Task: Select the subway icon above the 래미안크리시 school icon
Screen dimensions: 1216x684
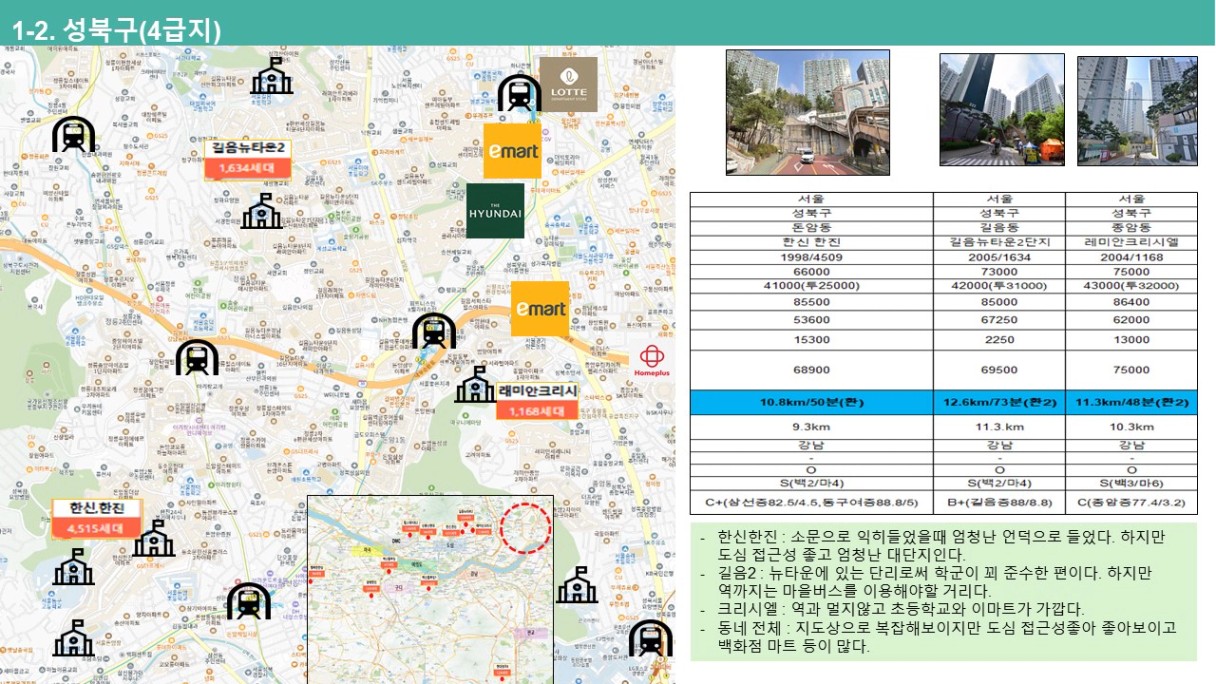Action: (434, 331)
